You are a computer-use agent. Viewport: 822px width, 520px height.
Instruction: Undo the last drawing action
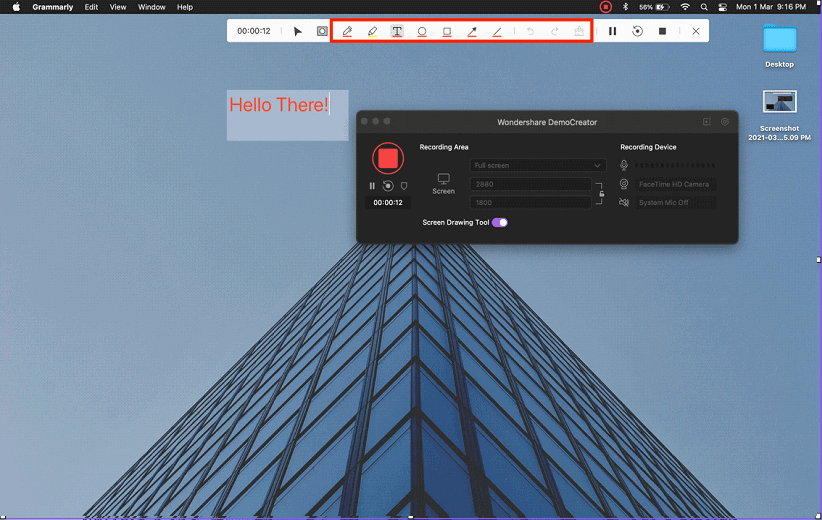[531, 31]
